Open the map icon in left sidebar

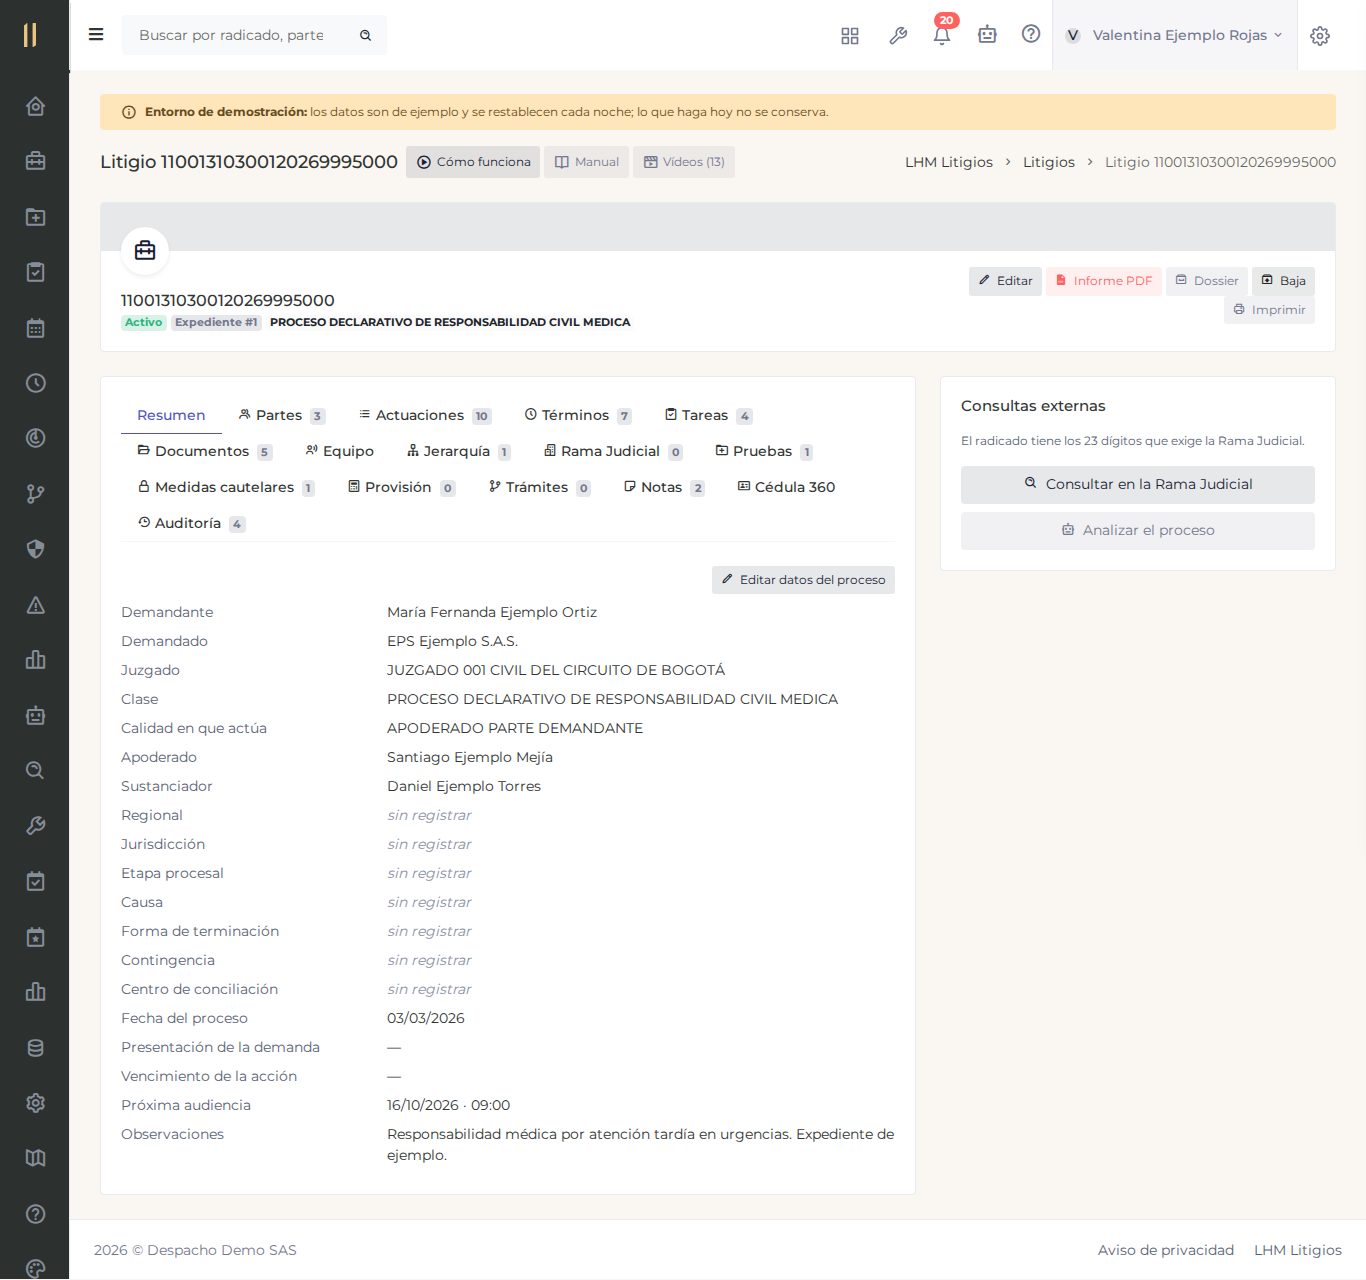coord(35,1158)
